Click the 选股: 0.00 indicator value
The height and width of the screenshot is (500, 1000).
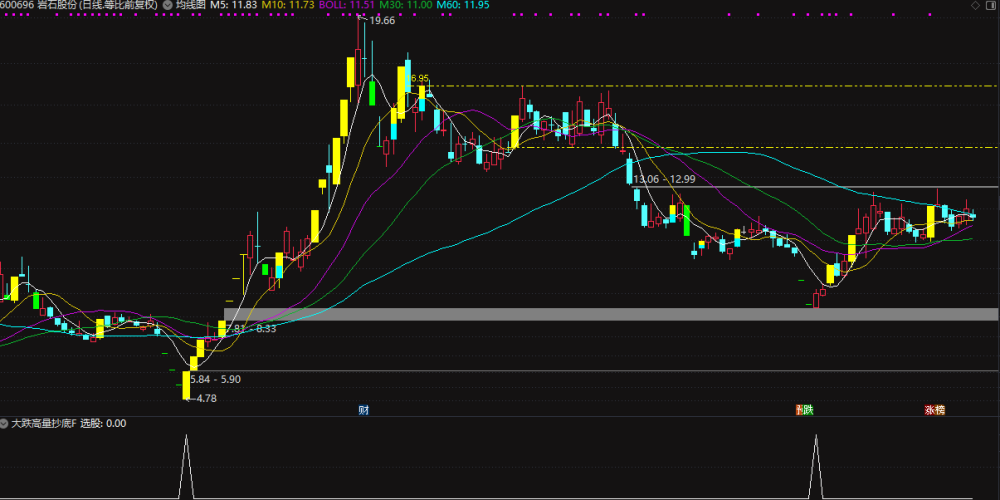pos(103,423)
